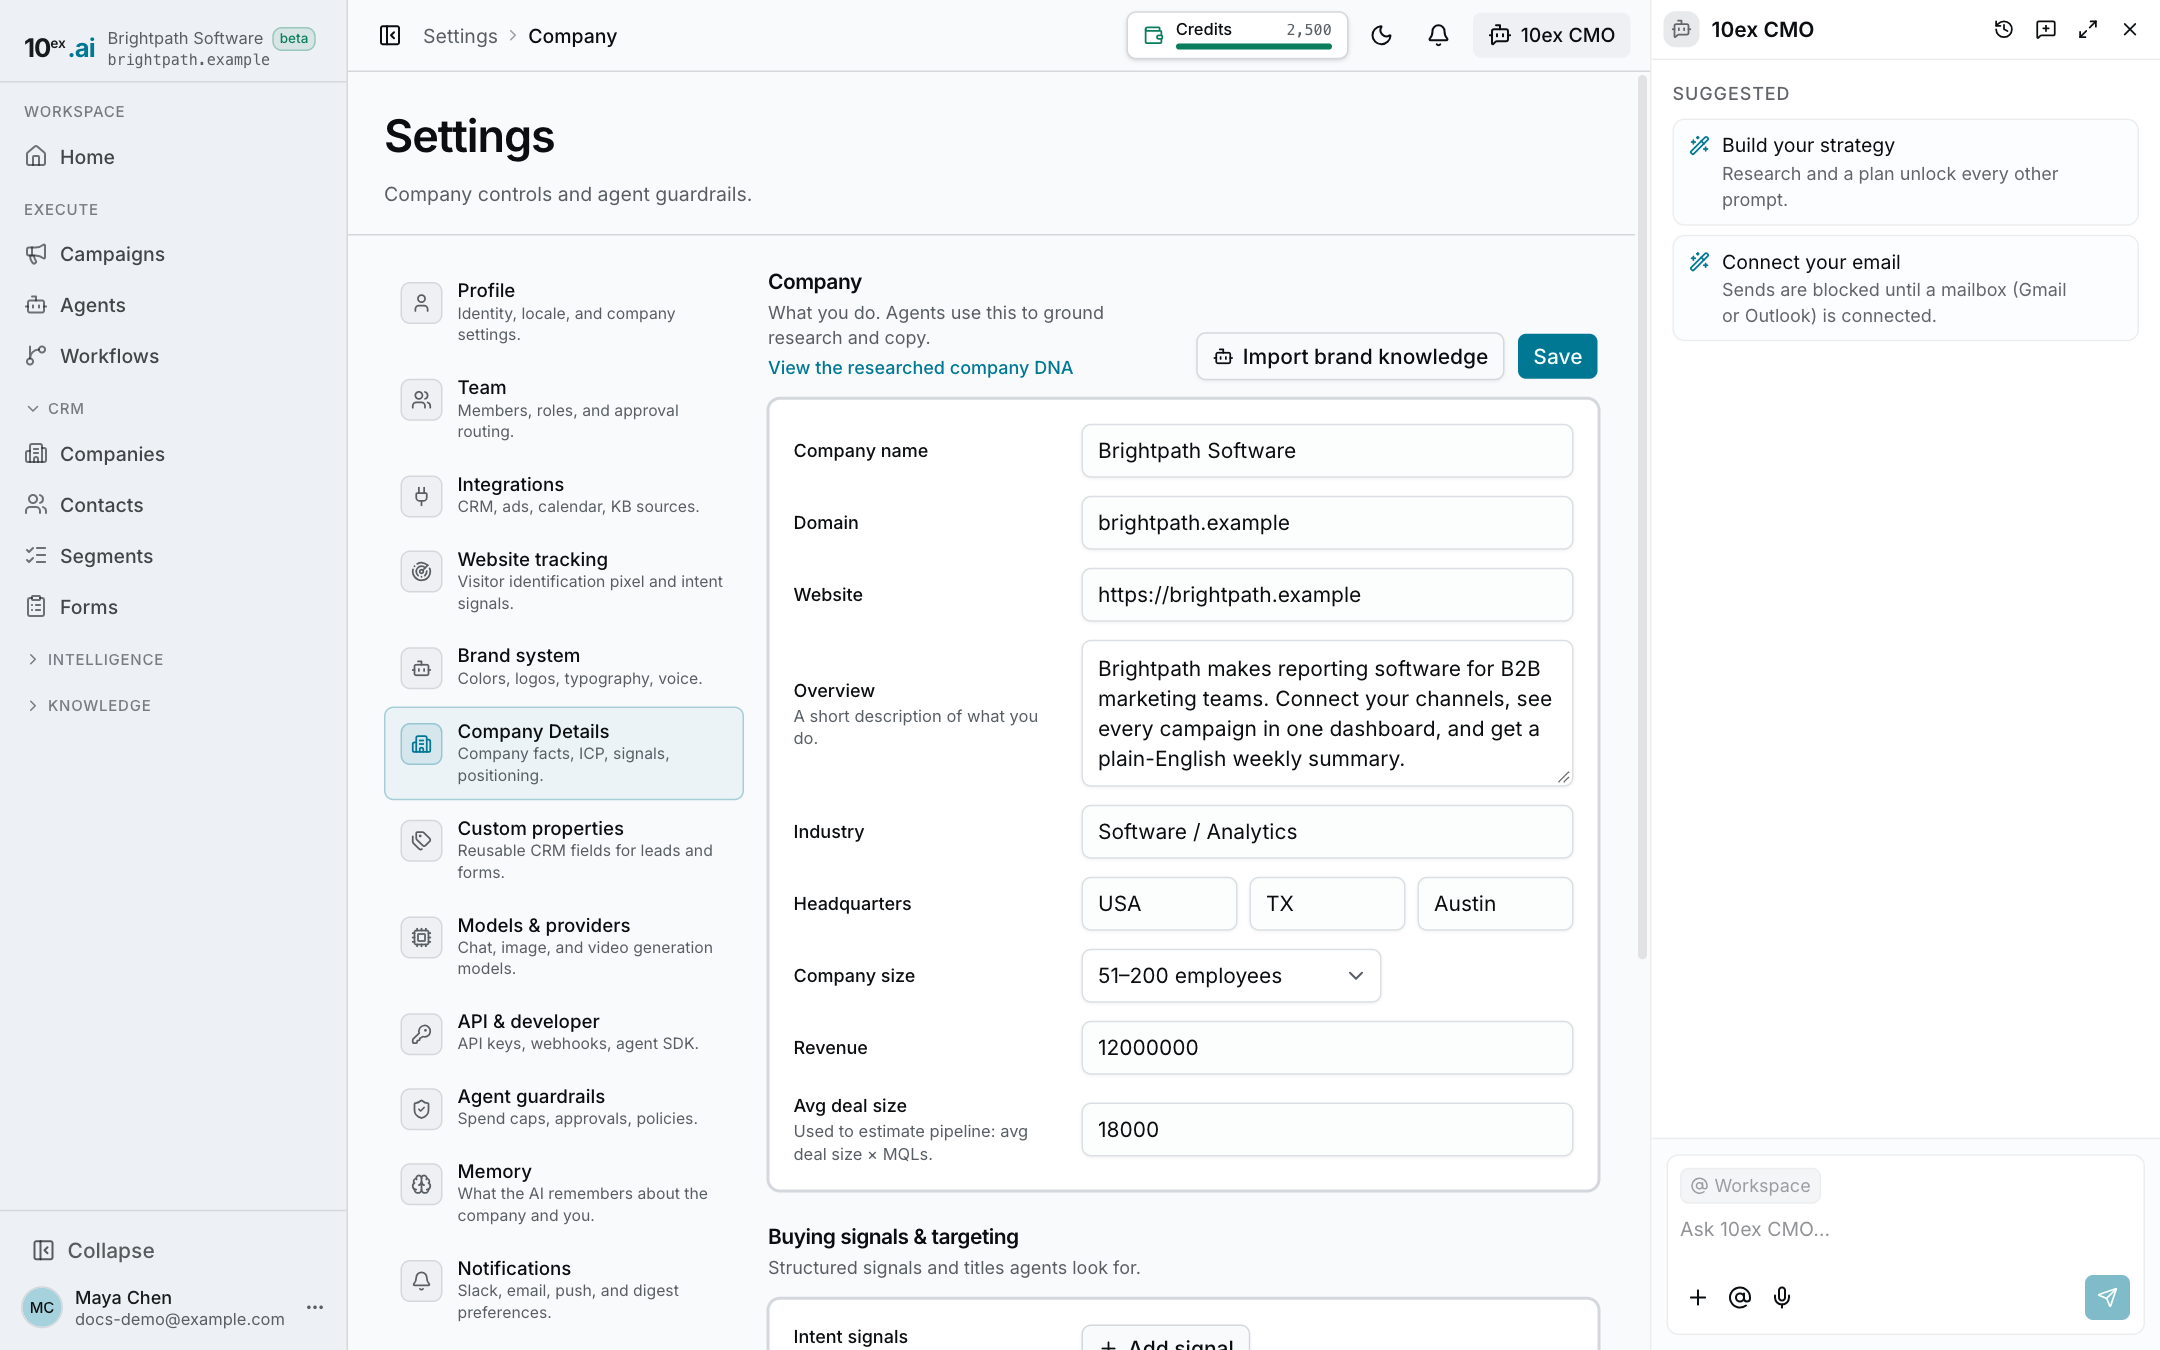2160x1350 pixels.
Task: Send the message with the paper-plane button
Action: click(x=2106, y=1297)
